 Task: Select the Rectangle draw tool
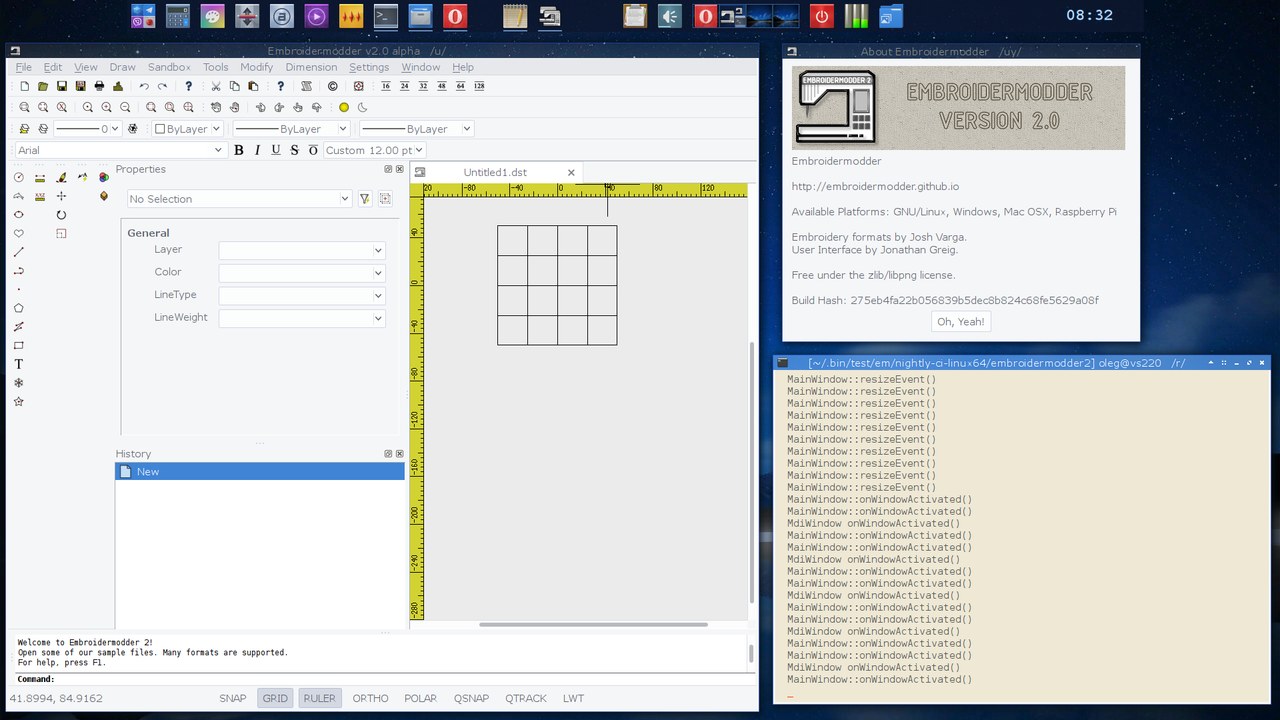click(x=18, y=346)
